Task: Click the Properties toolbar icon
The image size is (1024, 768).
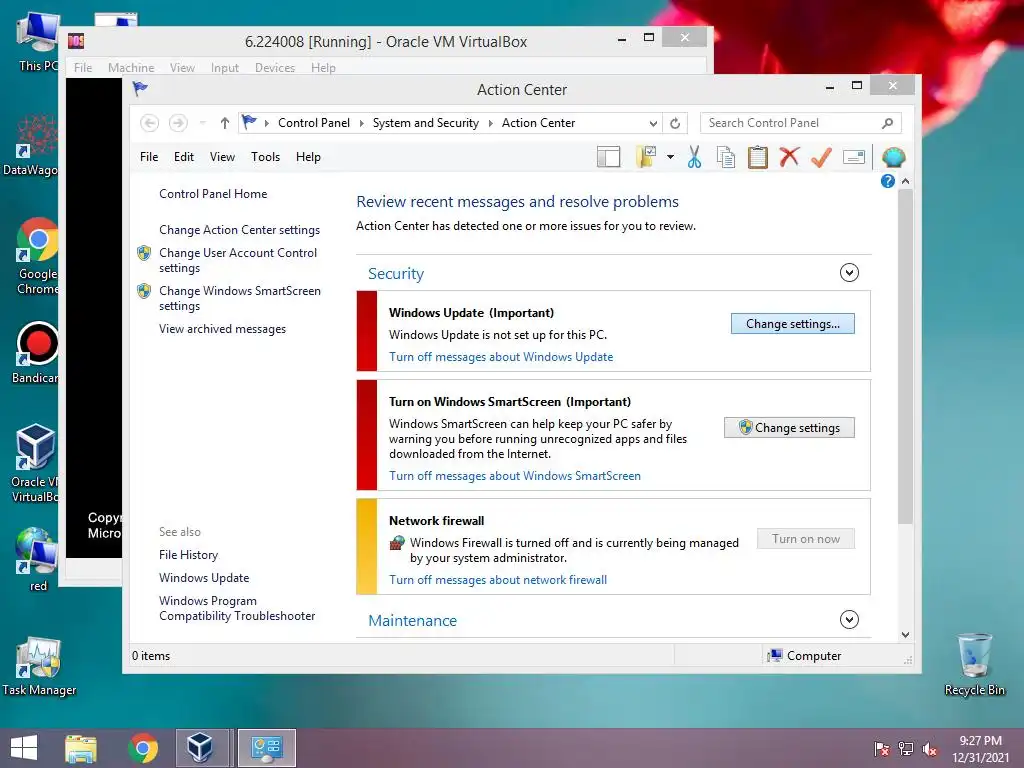Action: pos(854,157)
